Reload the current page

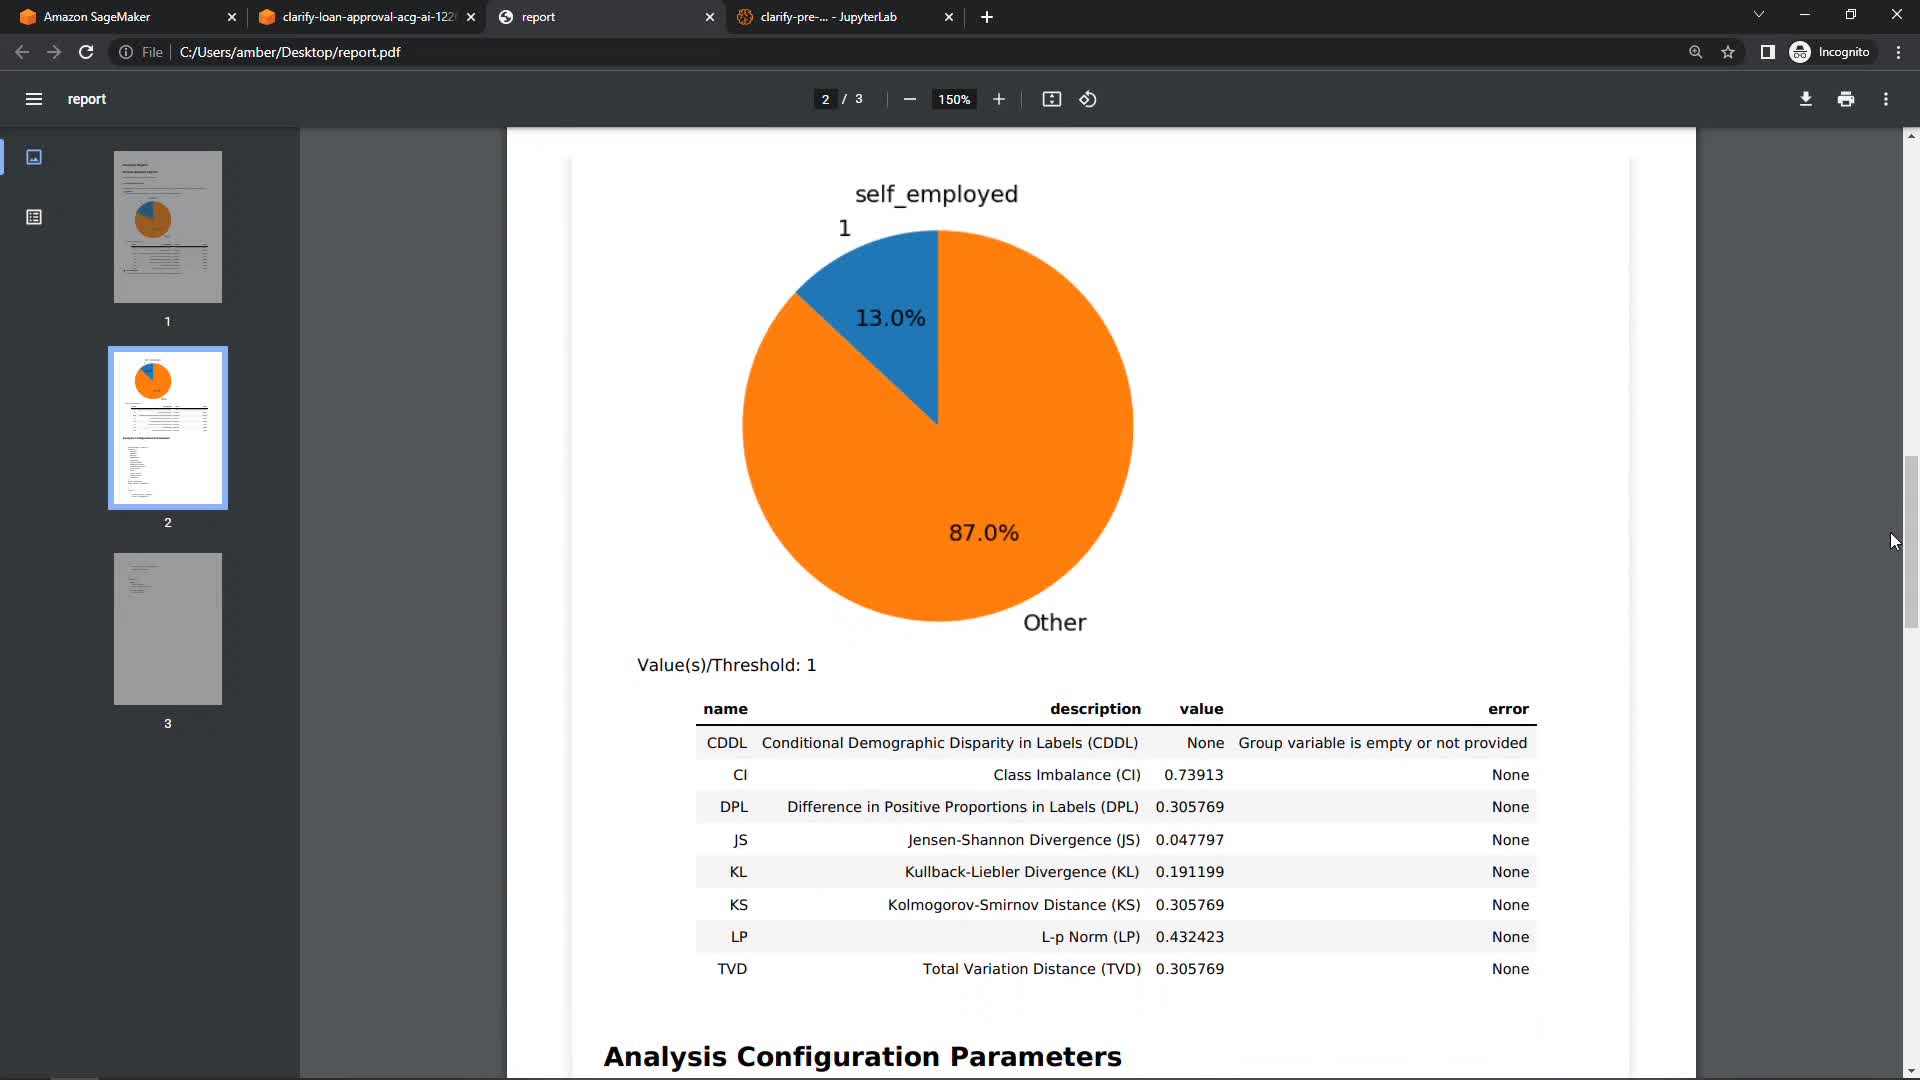point(86,52)
